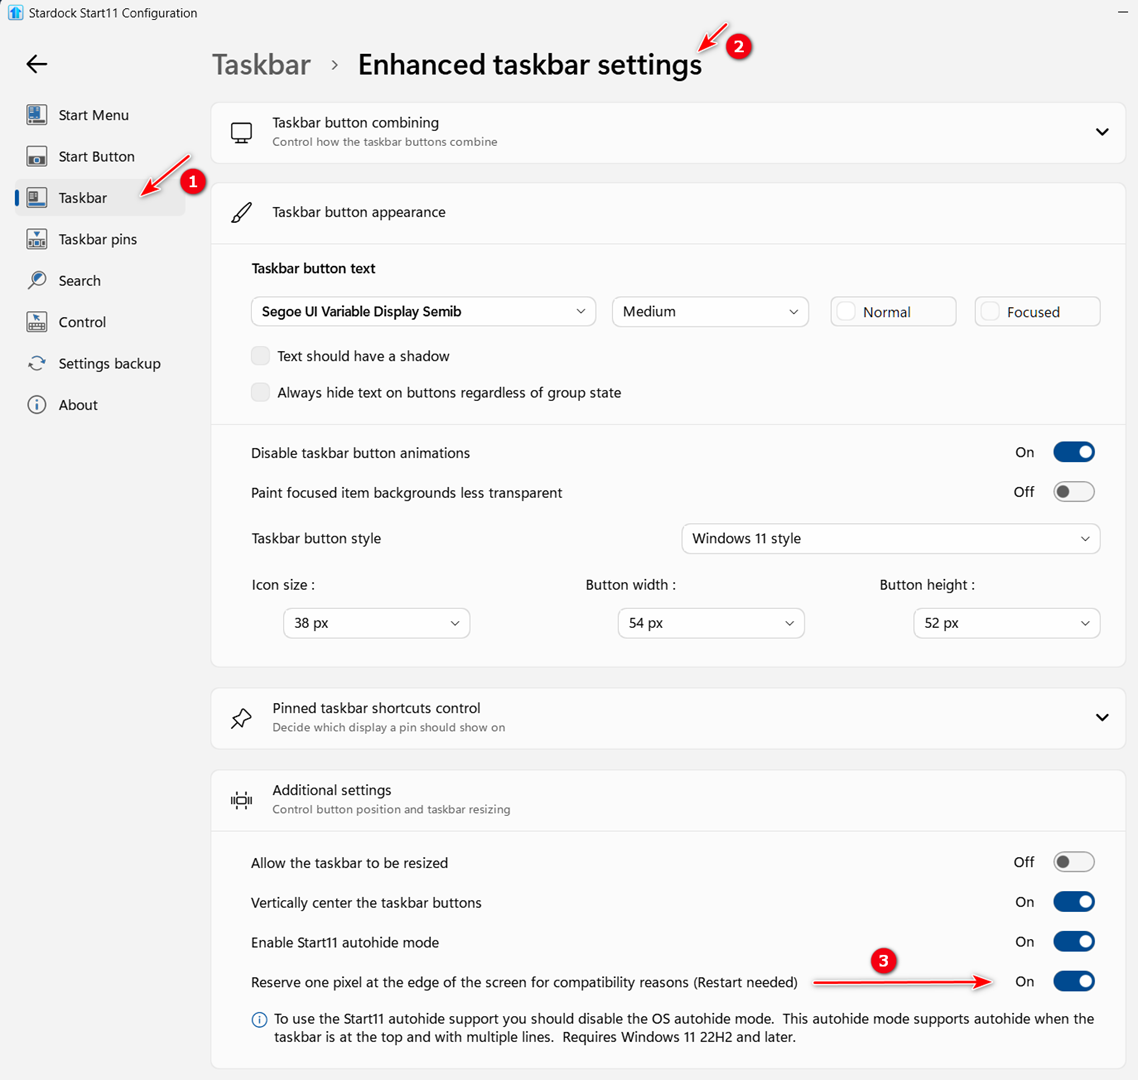Open the Start Button settings page
Viewport: 1138px width, 1080px height.
coord(100,156)
